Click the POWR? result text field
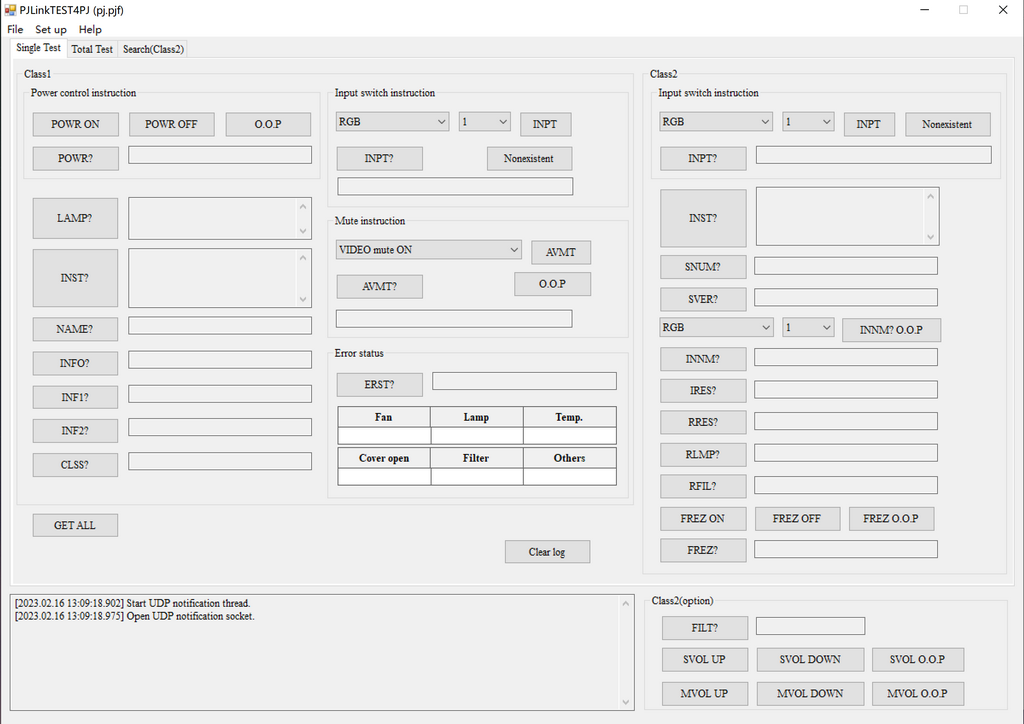The image size is (1024, 724). (220, 155)
